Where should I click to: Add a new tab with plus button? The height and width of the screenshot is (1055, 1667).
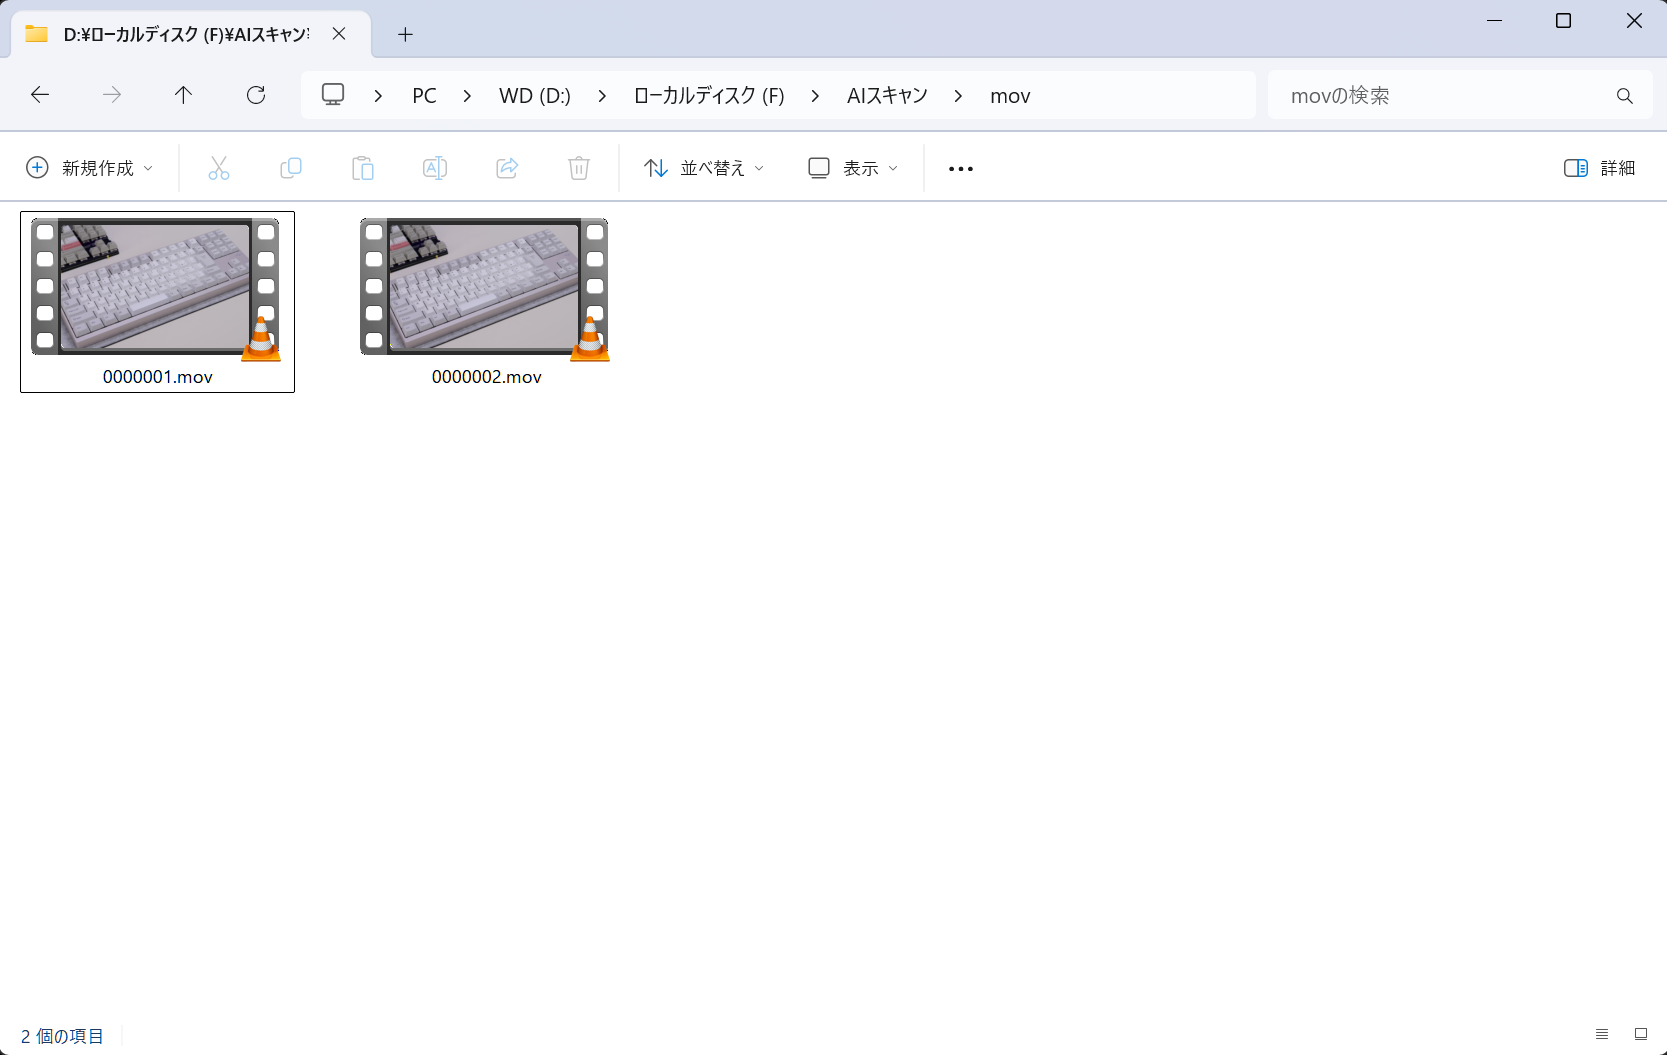coord(405,34)
